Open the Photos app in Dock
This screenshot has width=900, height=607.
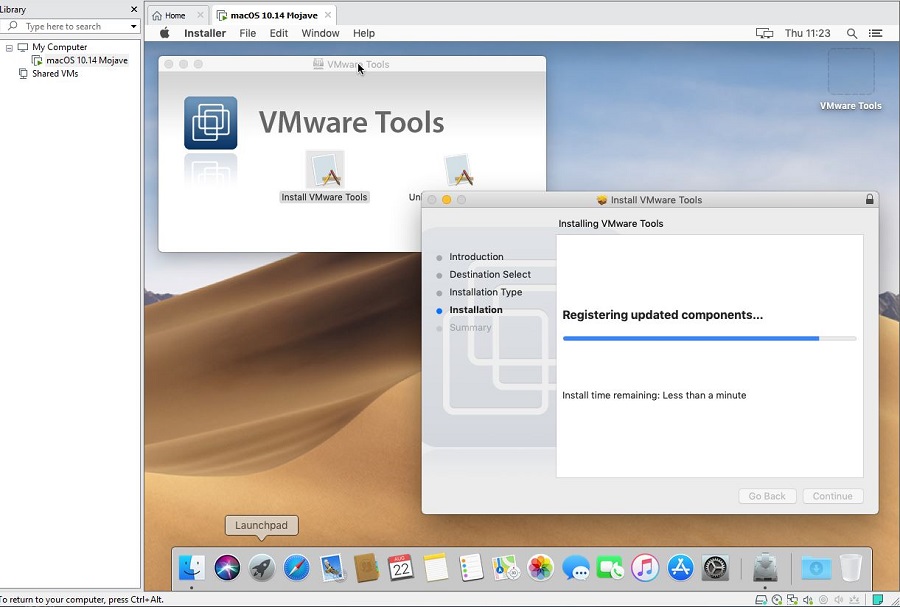click(x=541, y=568)
